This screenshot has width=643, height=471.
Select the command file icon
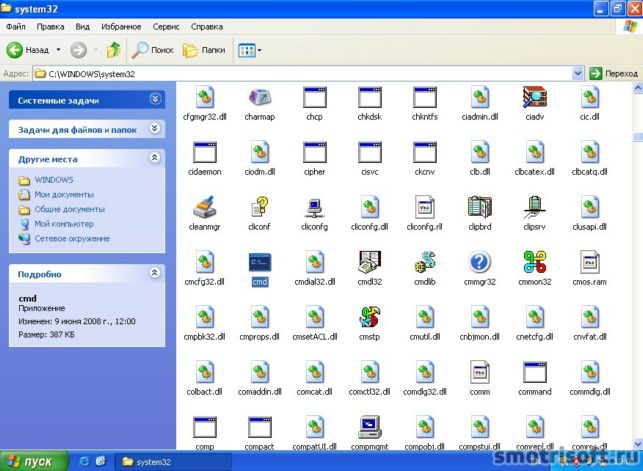(535, 372)
